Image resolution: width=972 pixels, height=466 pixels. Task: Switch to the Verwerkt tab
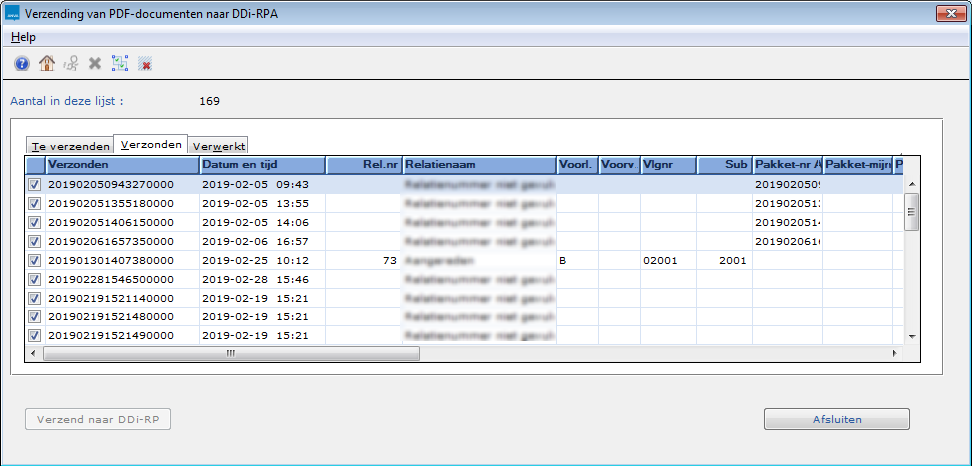tap(218, 146)
